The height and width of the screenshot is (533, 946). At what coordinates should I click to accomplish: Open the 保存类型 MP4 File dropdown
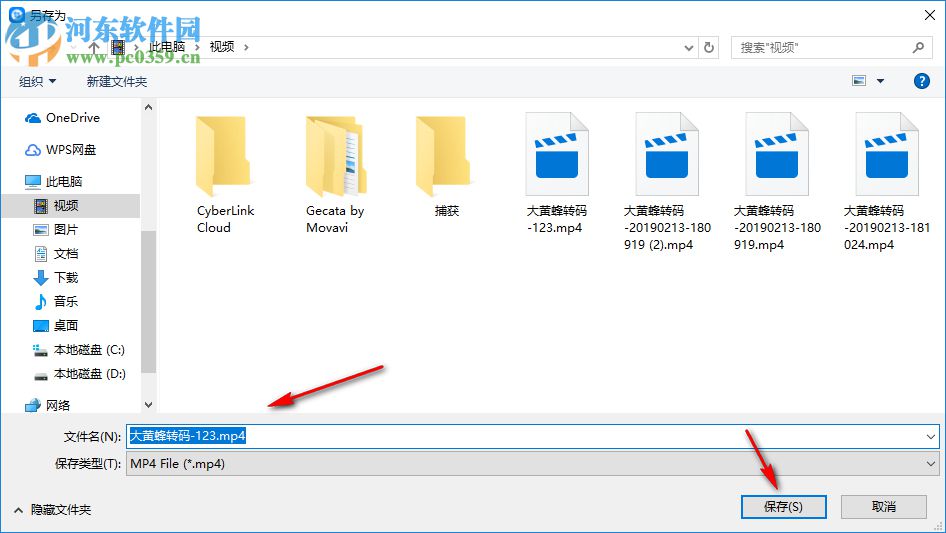[532, 464]
